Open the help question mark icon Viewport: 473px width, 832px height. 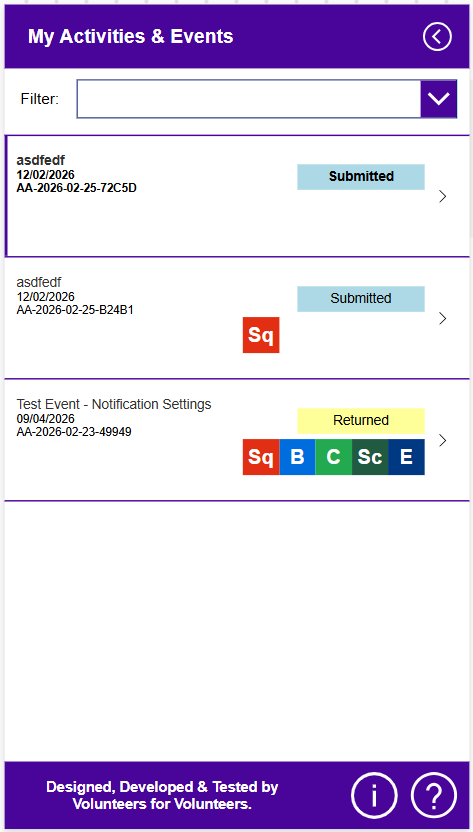coord(434,795)
